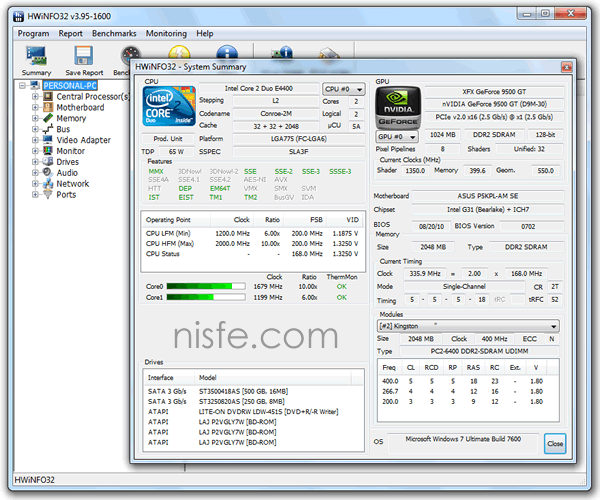
Task: Click the Network tree icon
Action: [48, 184]
